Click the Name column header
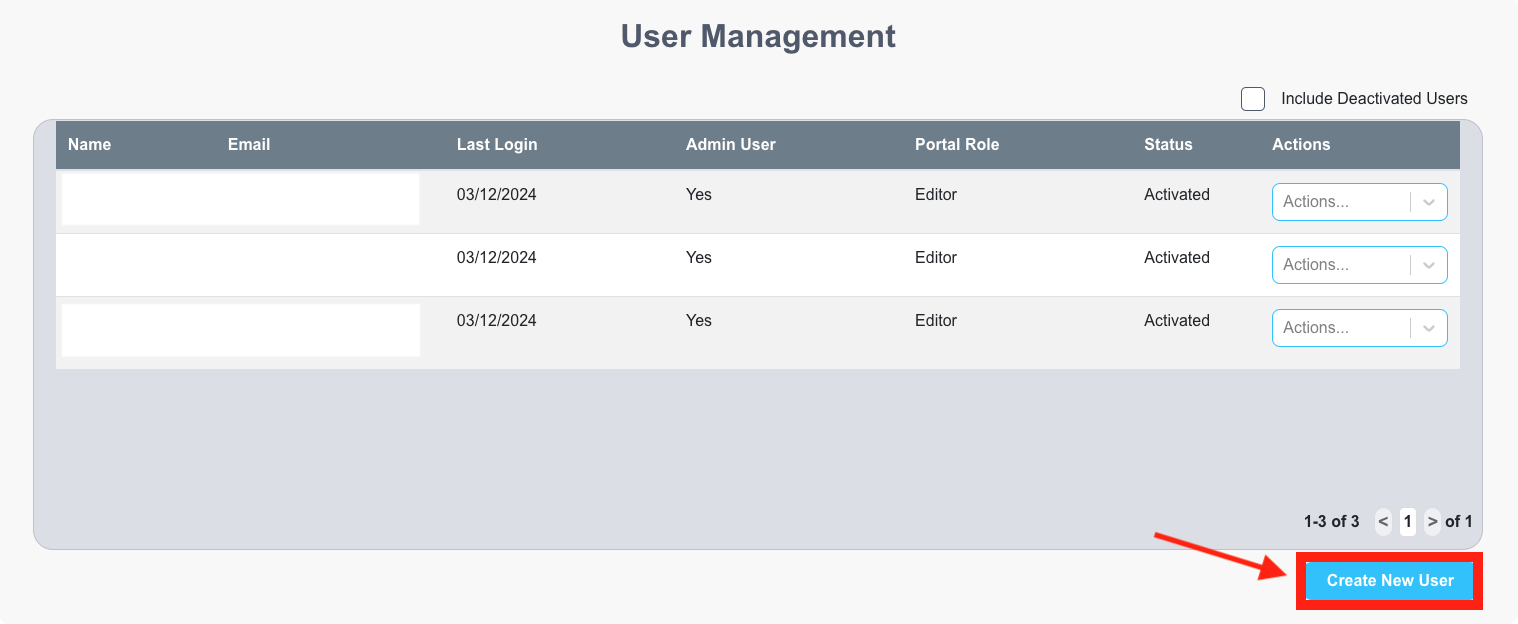This screenshot has width=1518, height=624. [x=89, y=144]
